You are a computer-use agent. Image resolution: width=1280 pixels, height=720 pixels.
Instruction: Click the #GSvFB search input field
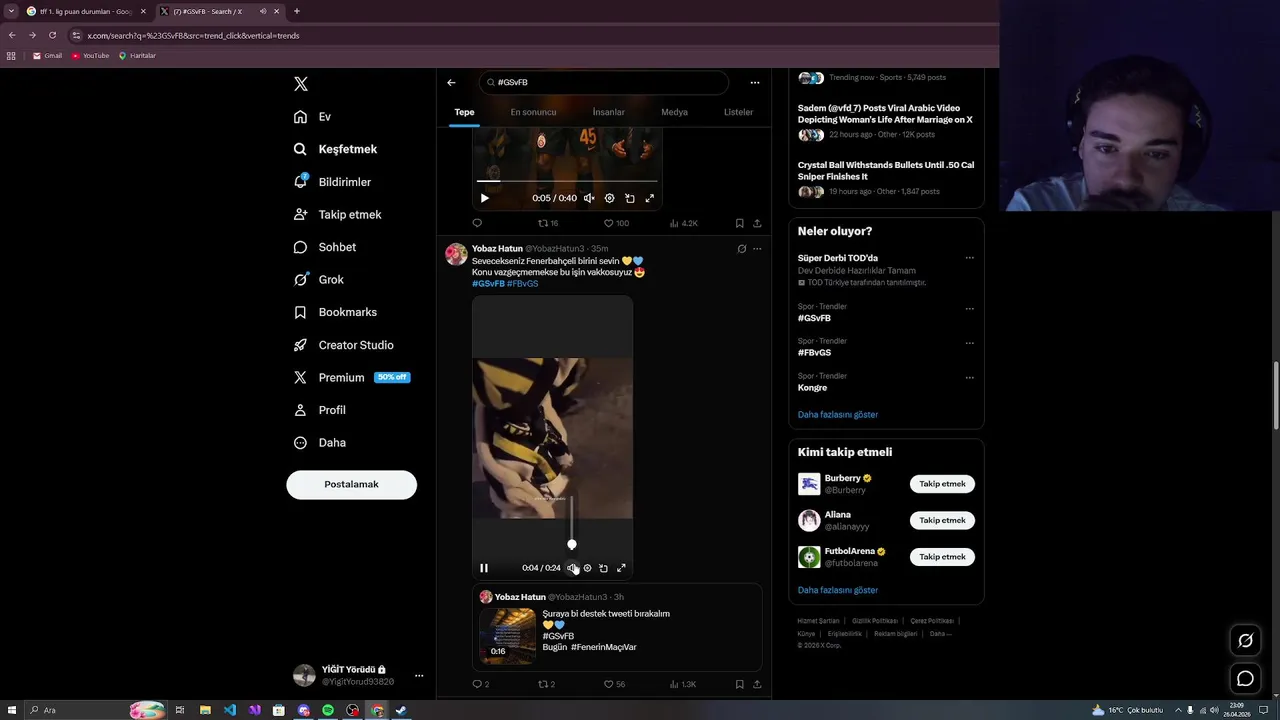click(603, 82)
